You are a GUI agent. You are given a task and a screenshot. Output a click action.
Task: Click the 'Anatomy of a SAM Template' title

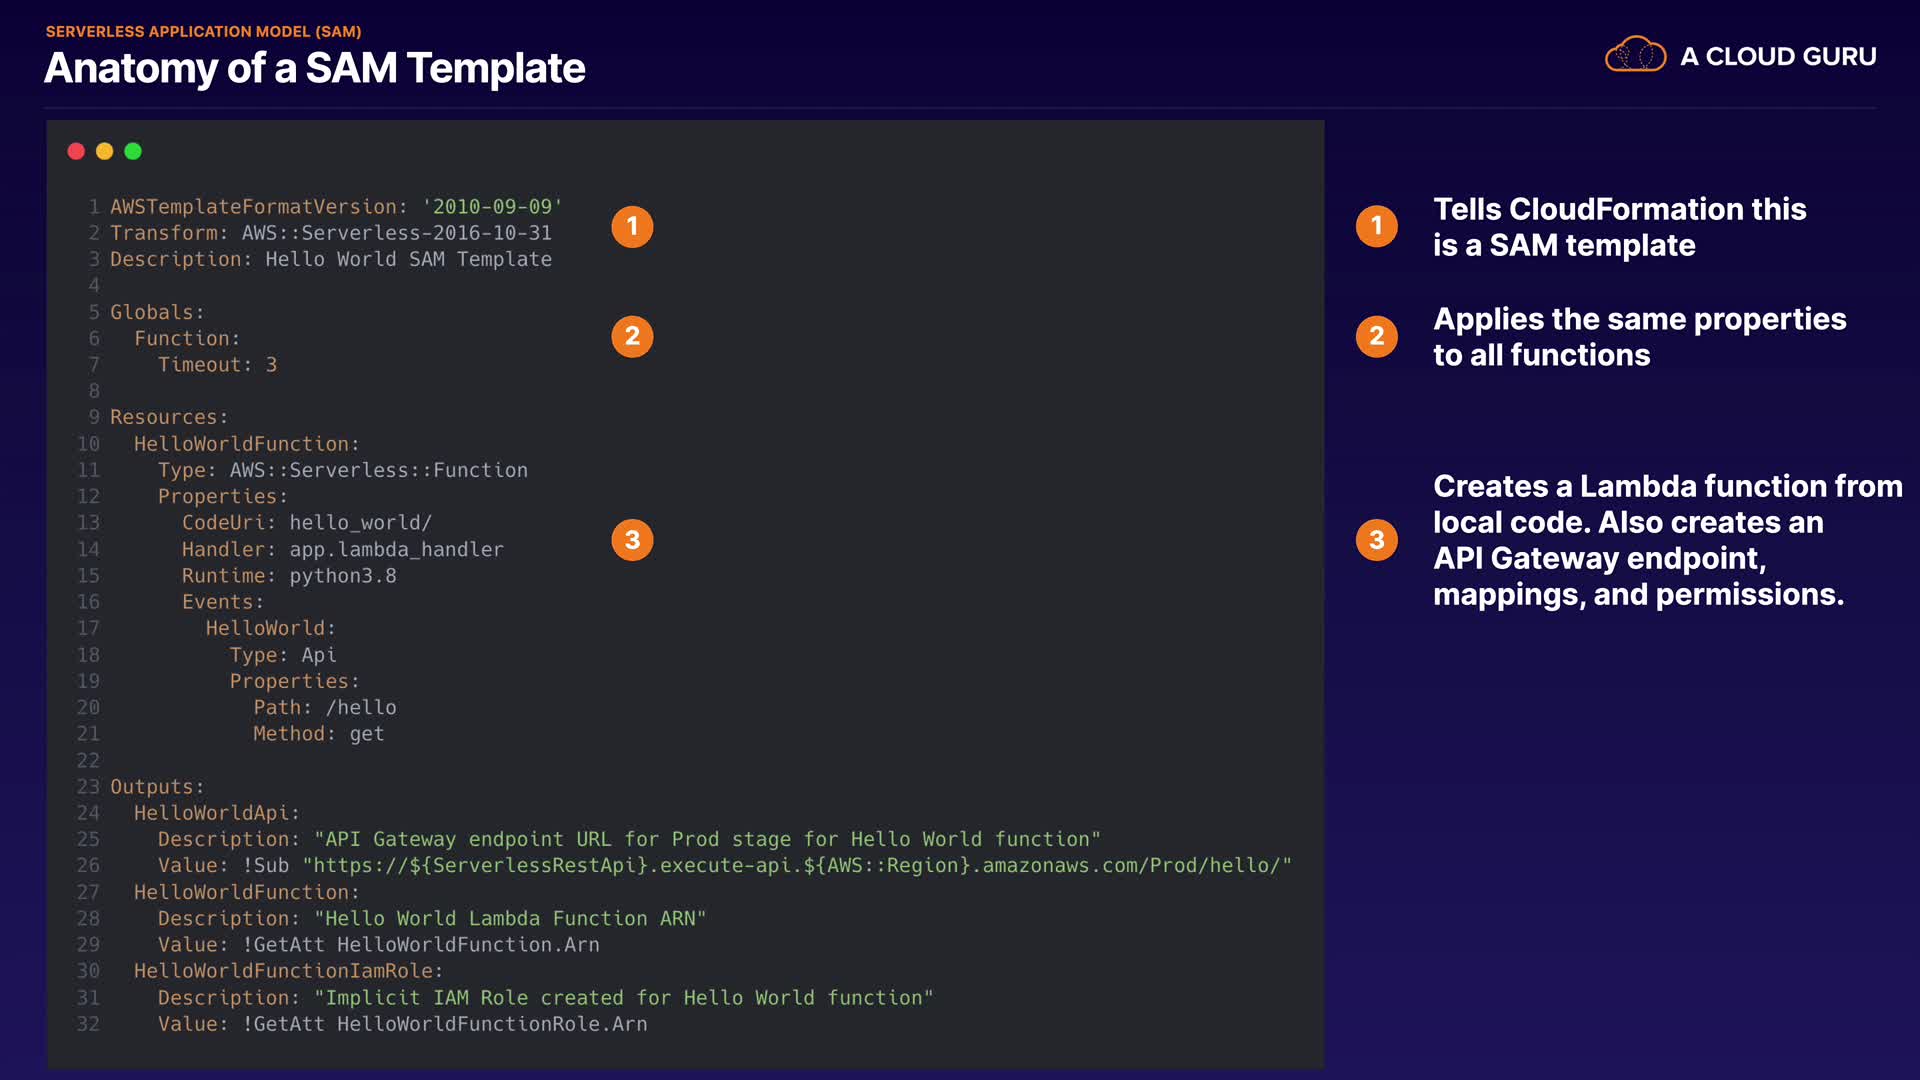pyautogui.click(x=315, y=68)
